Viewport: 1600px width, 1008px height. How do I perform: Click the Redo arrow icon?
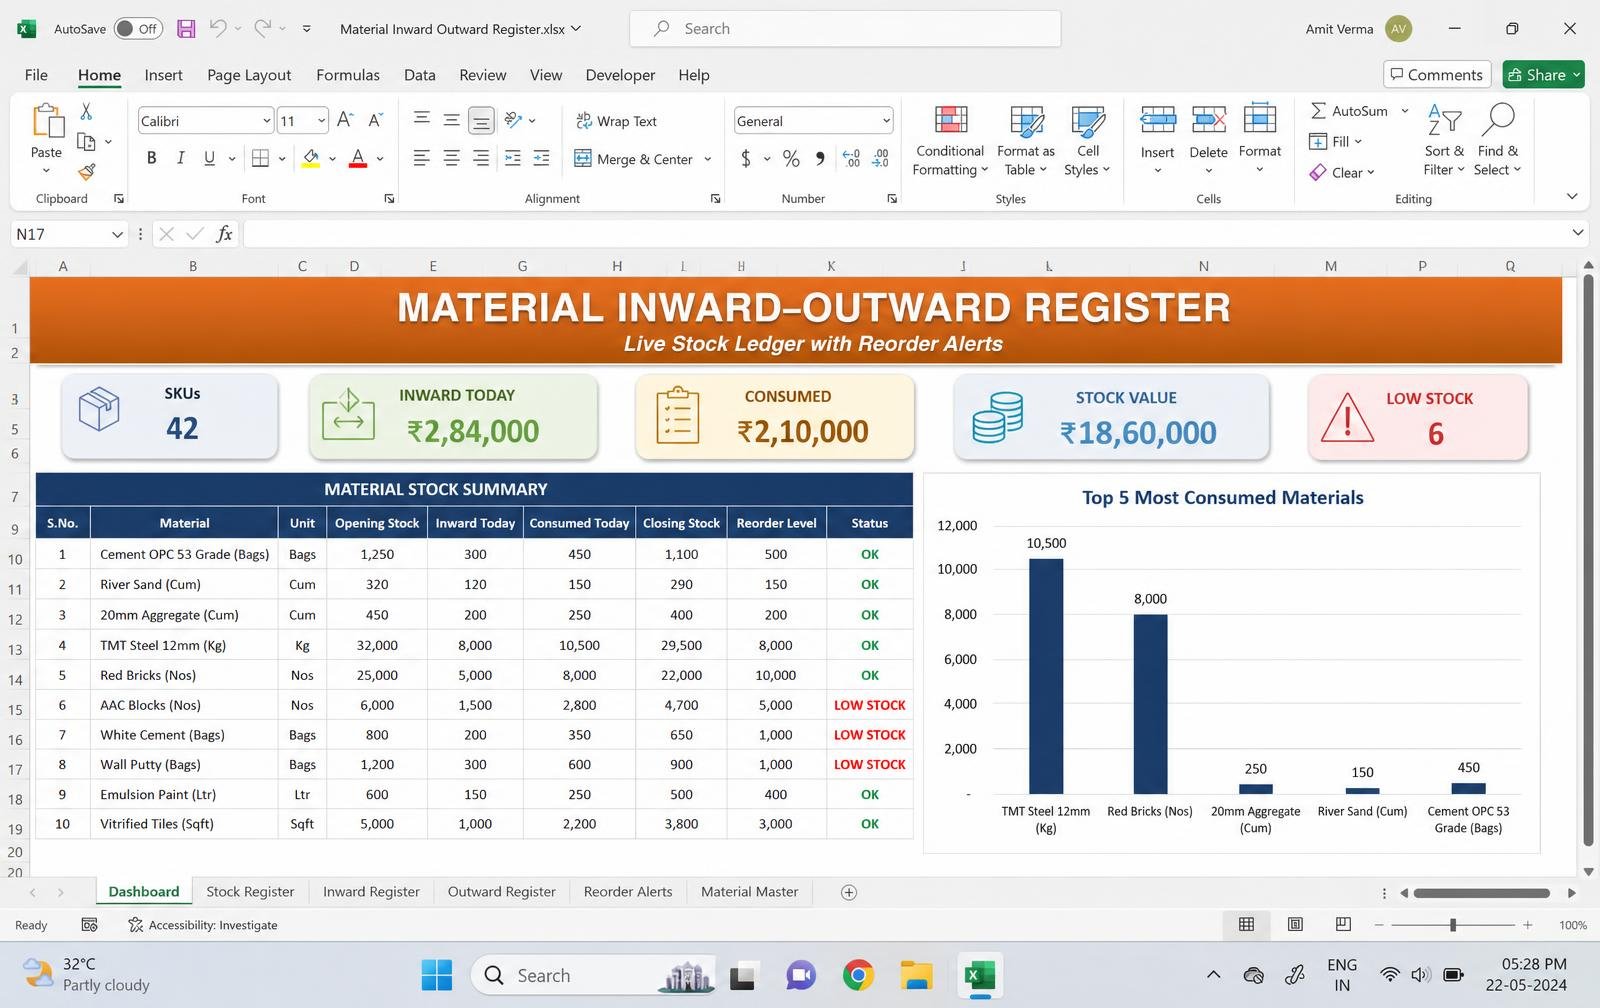pos(262,28)
